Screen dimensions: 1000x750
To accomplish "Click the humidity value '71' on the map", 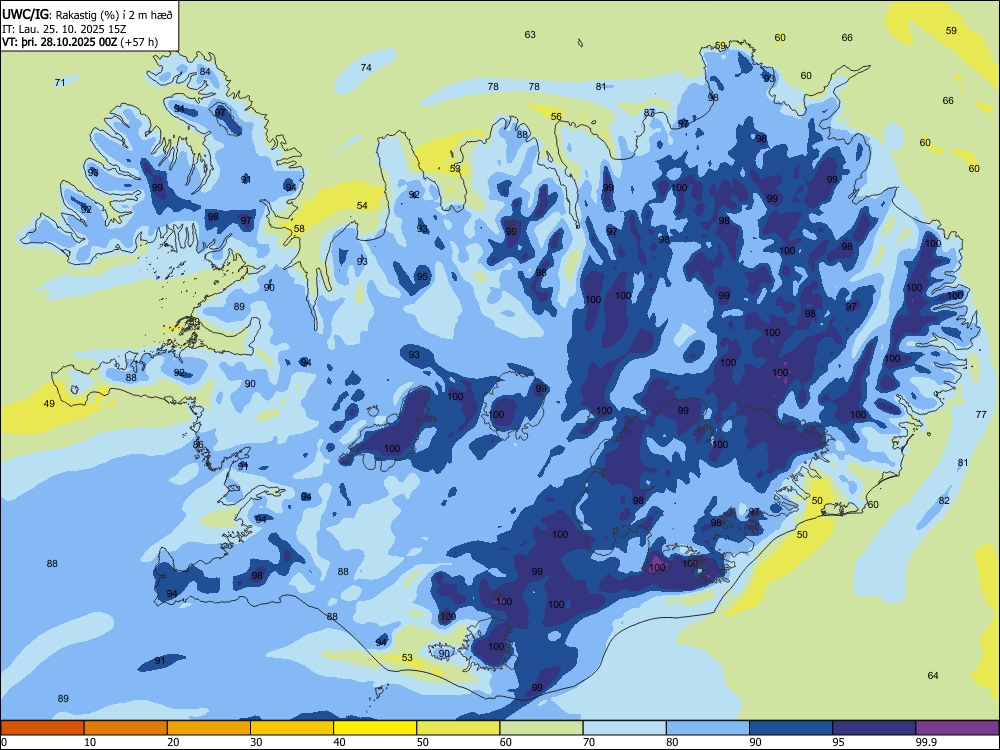I will (60, 82).
